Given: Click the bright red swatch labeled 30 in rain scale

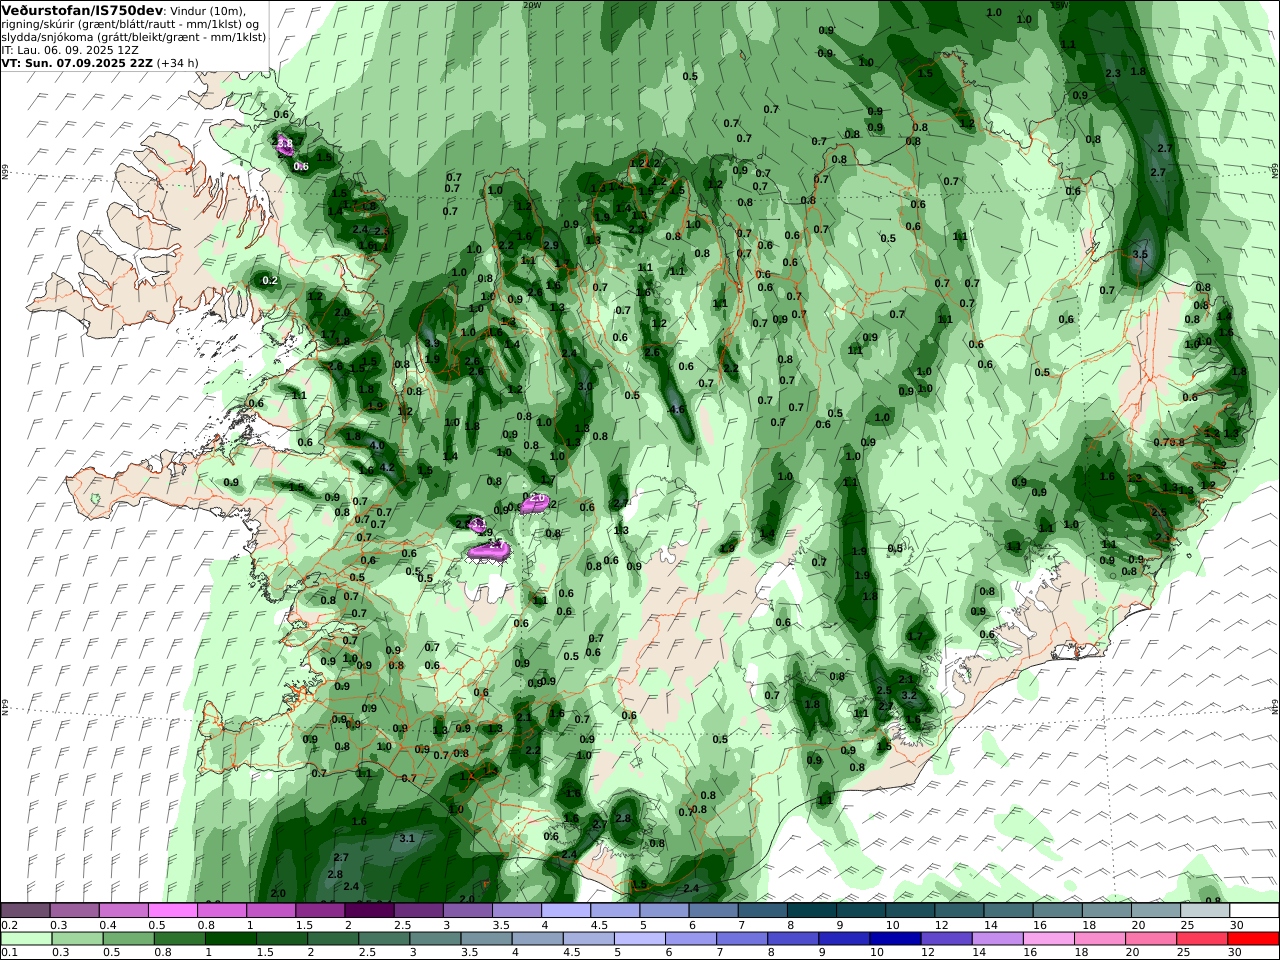Looking at the screenshot, I should point(1254,939).
